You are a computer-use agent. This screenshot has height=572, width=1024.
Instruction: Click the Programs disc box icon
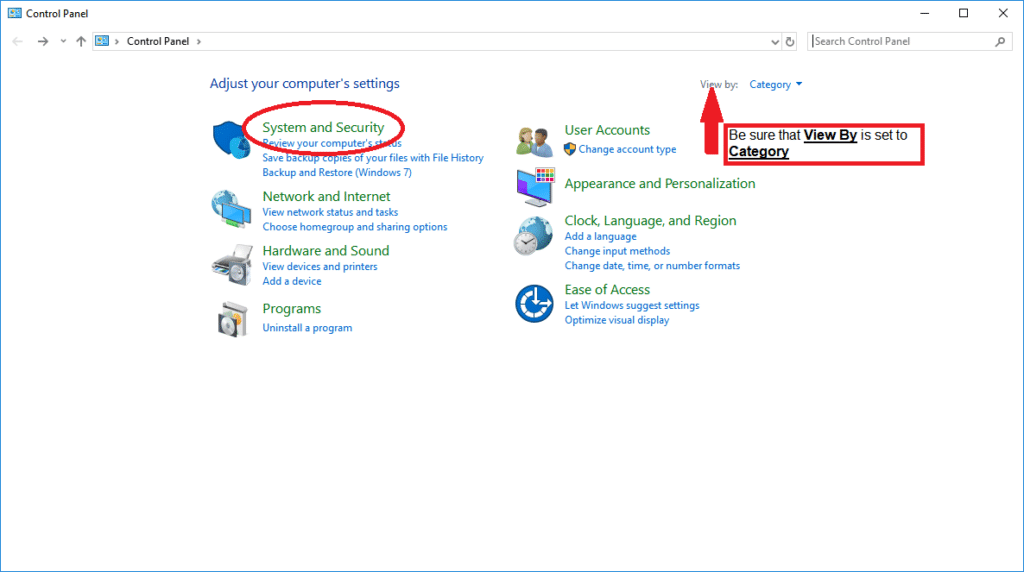(232, 319)
